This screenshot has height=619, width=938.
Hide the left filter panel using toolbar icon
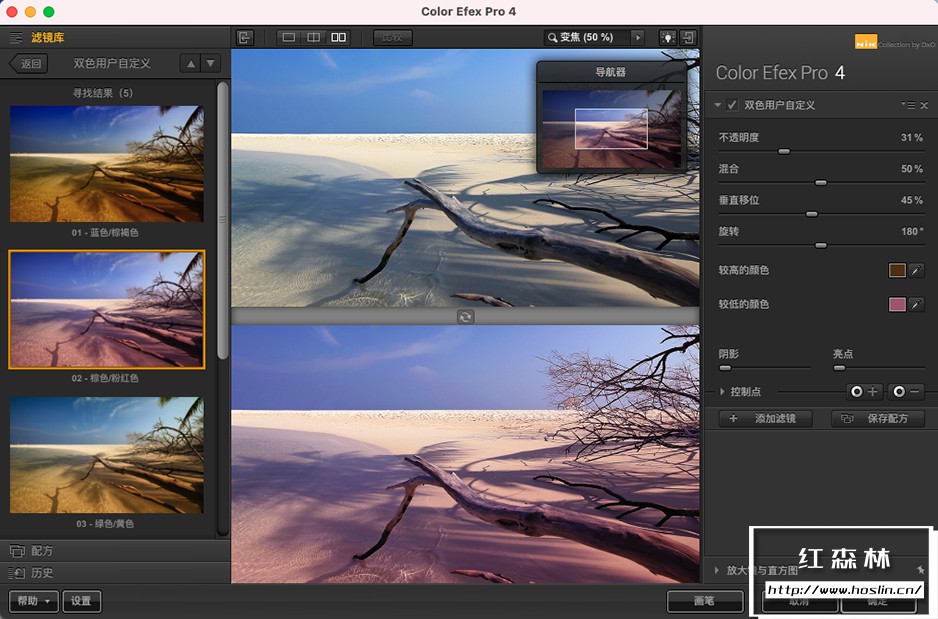(245, 37)
